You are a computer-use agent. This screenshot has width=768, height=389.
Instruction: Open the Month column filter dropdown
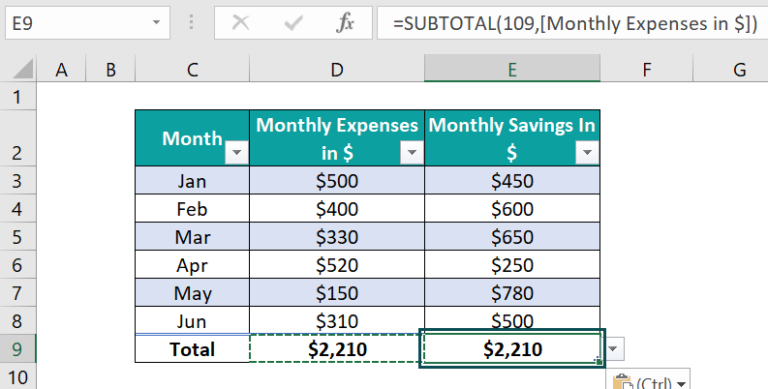tap(237, 153)
